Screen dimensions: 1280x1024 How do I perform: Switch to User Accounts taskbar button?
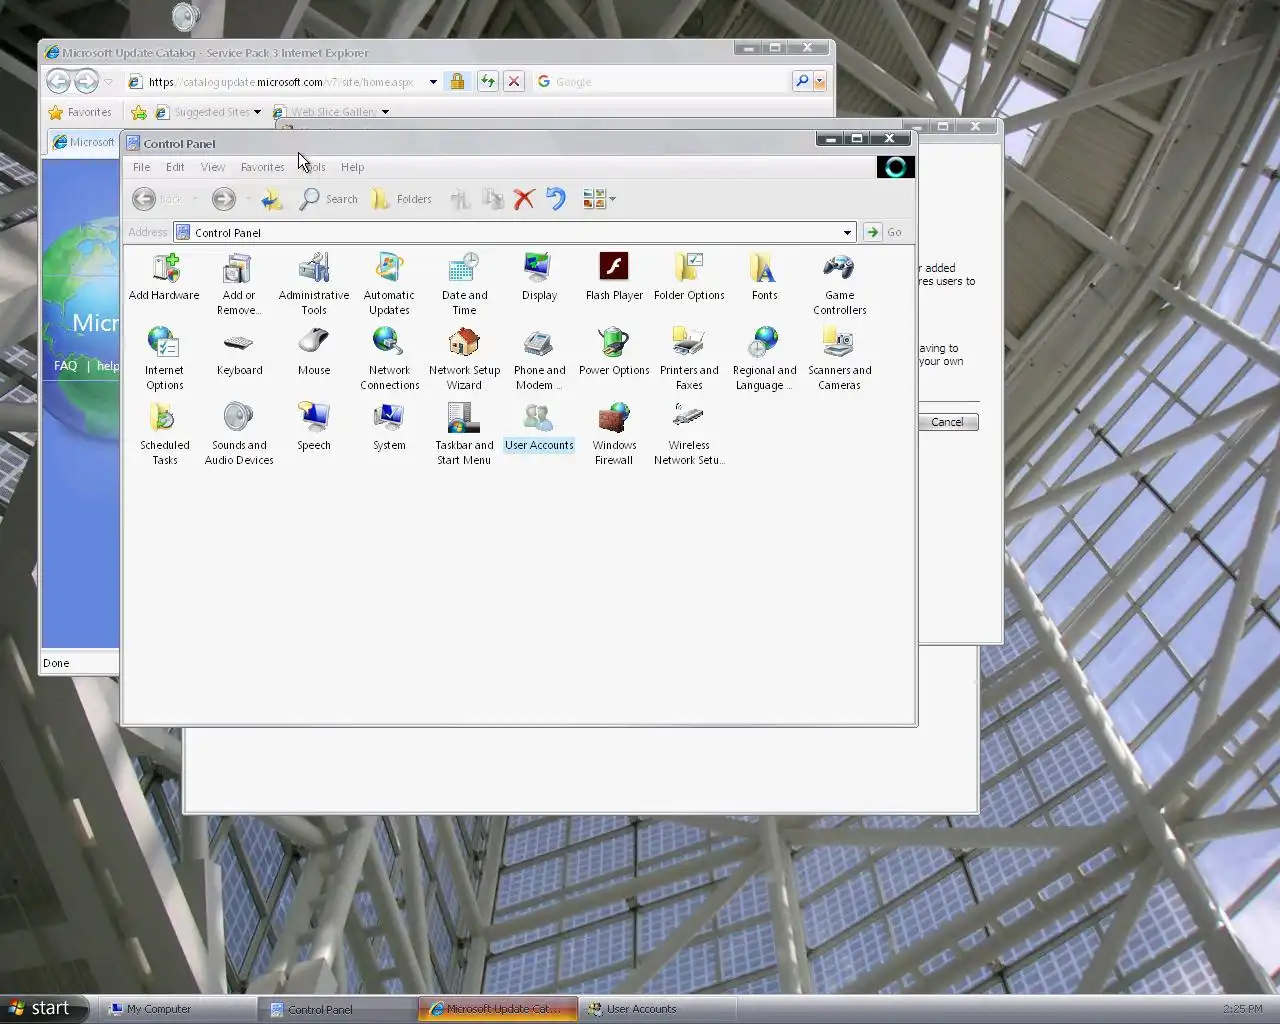[658, 1009]
